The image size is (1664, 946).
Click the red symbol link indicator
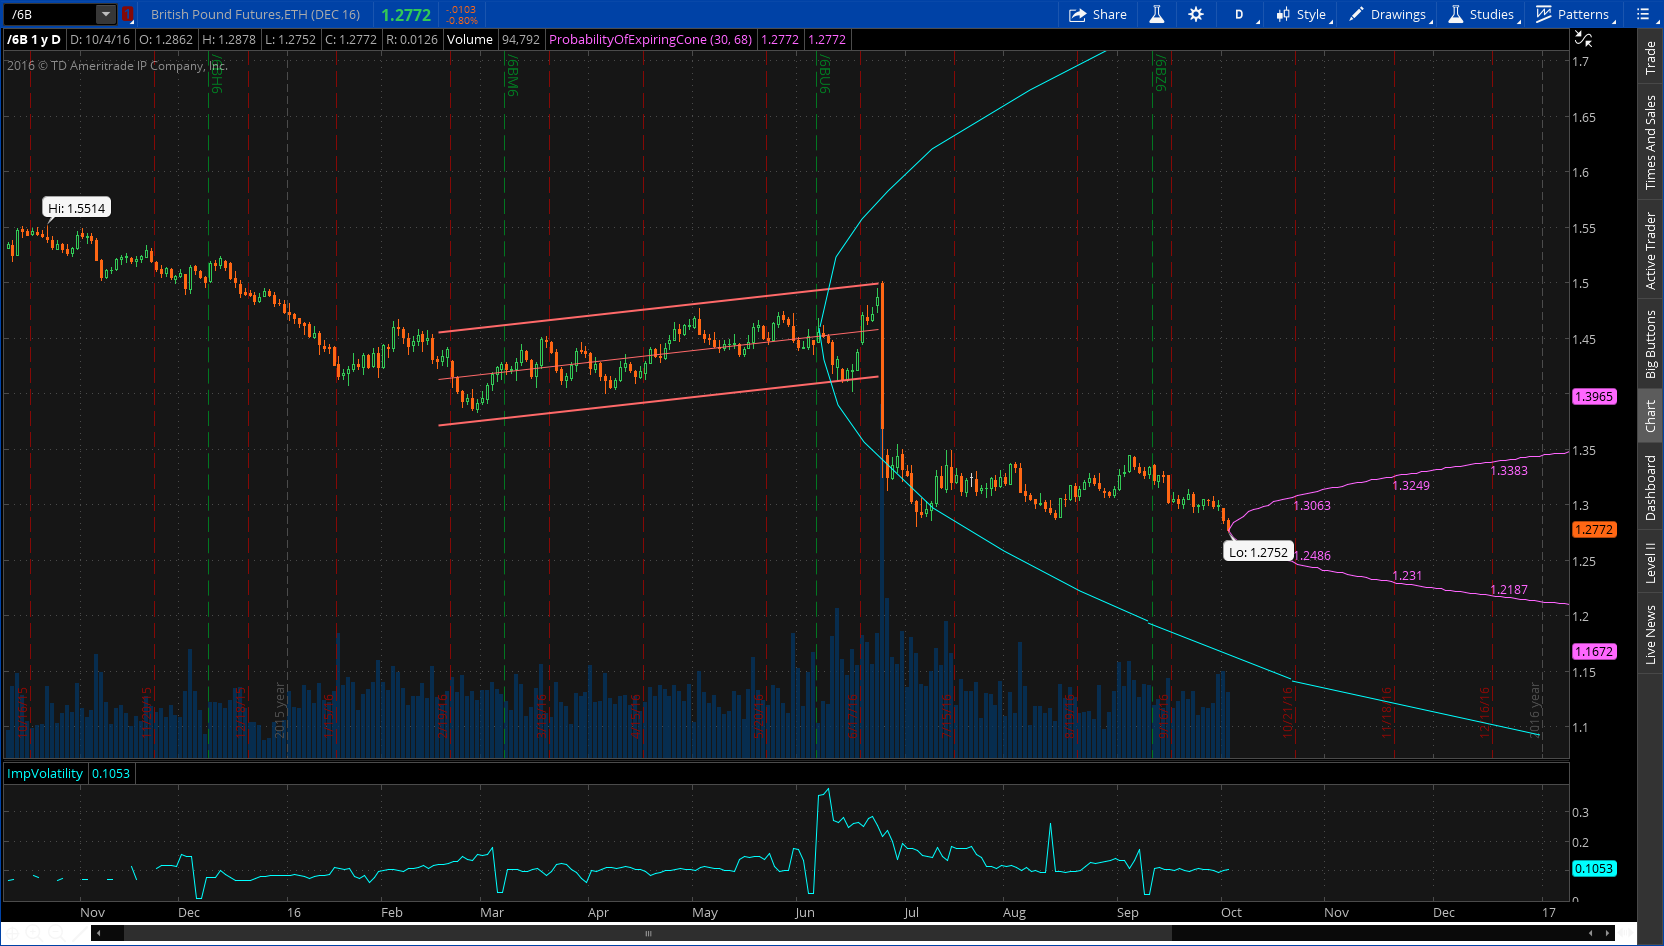click(127, 14)
